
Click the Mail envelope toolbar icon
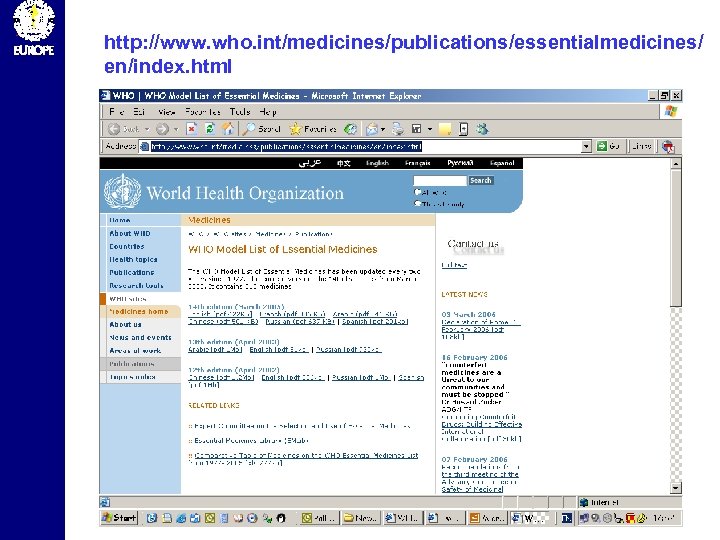[371, 129]
